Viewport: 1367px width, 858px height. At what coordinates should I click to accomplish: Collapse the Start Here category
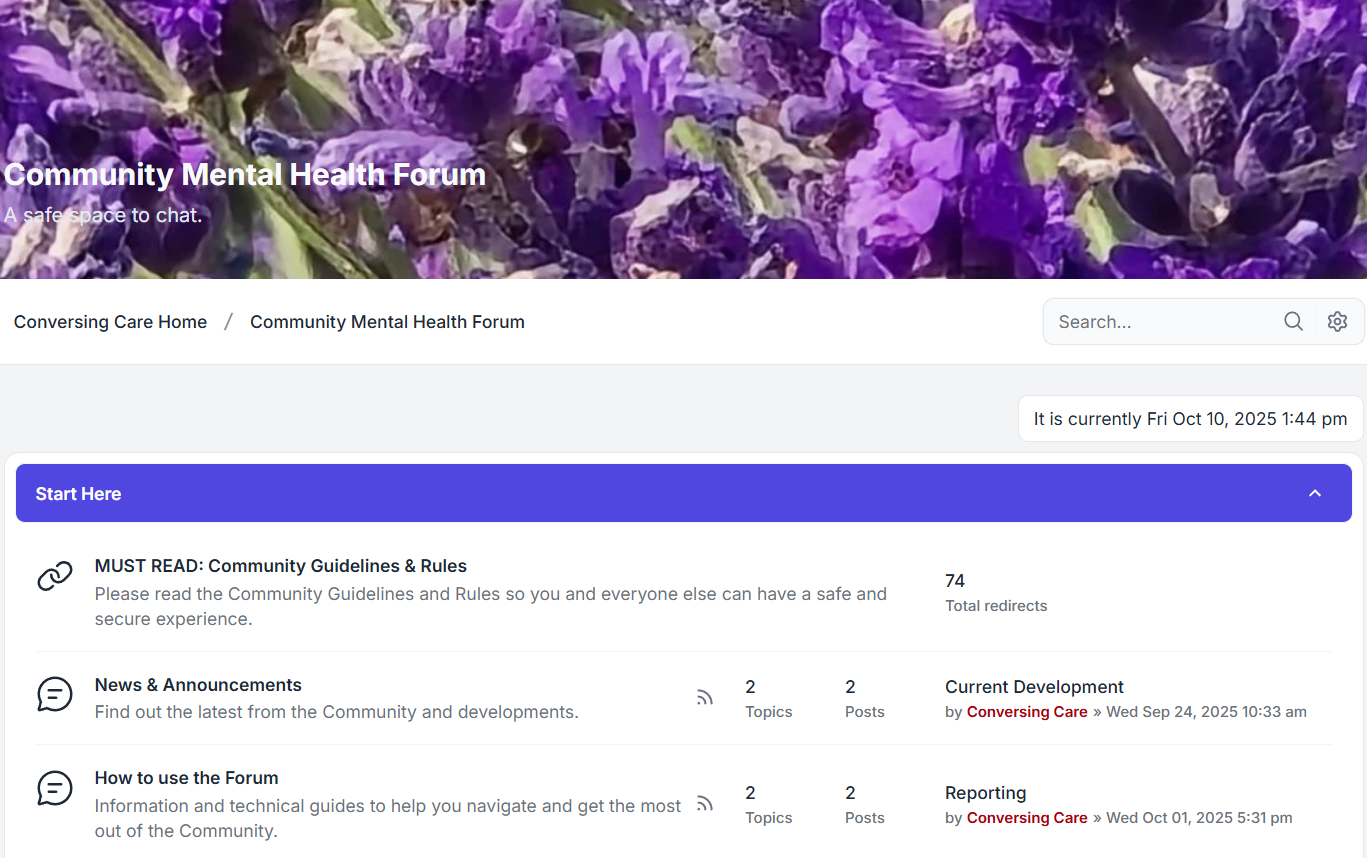click(1315, 493)
